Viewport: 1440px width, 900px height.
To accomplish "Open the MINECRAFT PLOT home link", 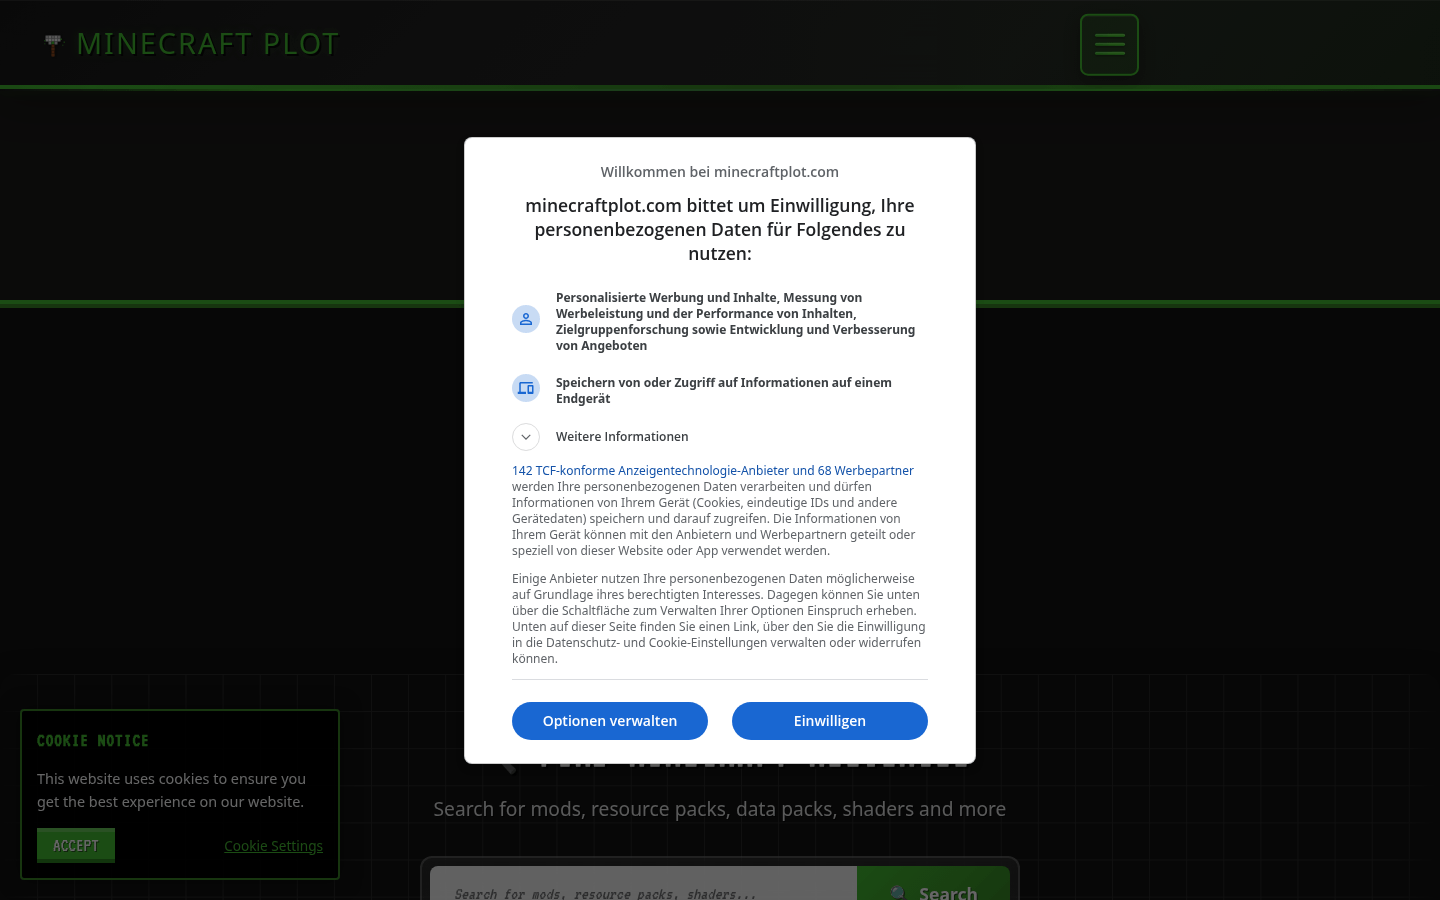I will tap(192, 44).
